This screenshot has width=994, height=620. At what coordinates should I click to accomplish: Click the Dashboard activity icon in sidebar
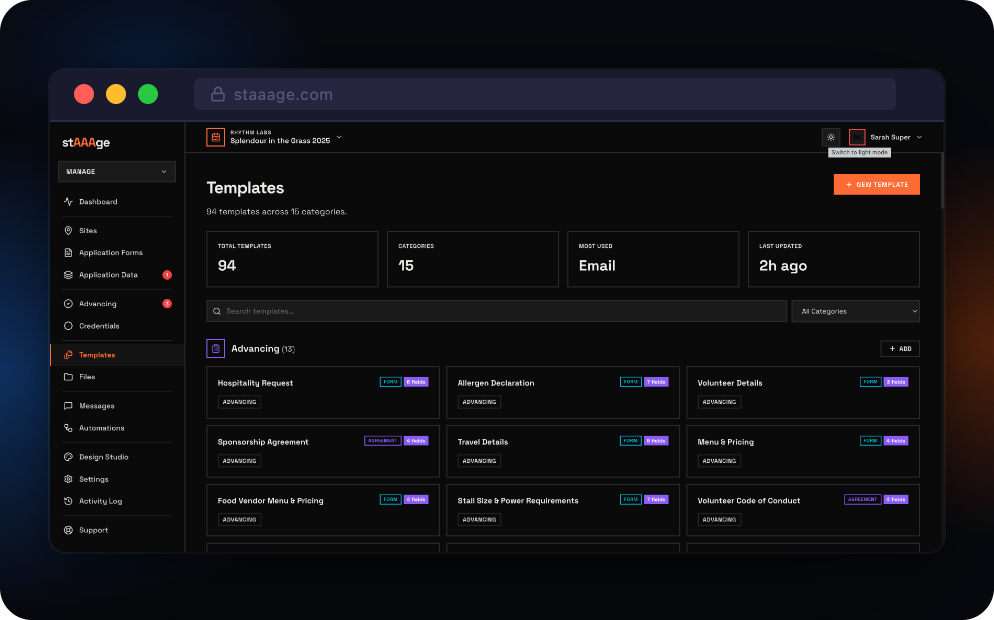click(x=68, y=202)
